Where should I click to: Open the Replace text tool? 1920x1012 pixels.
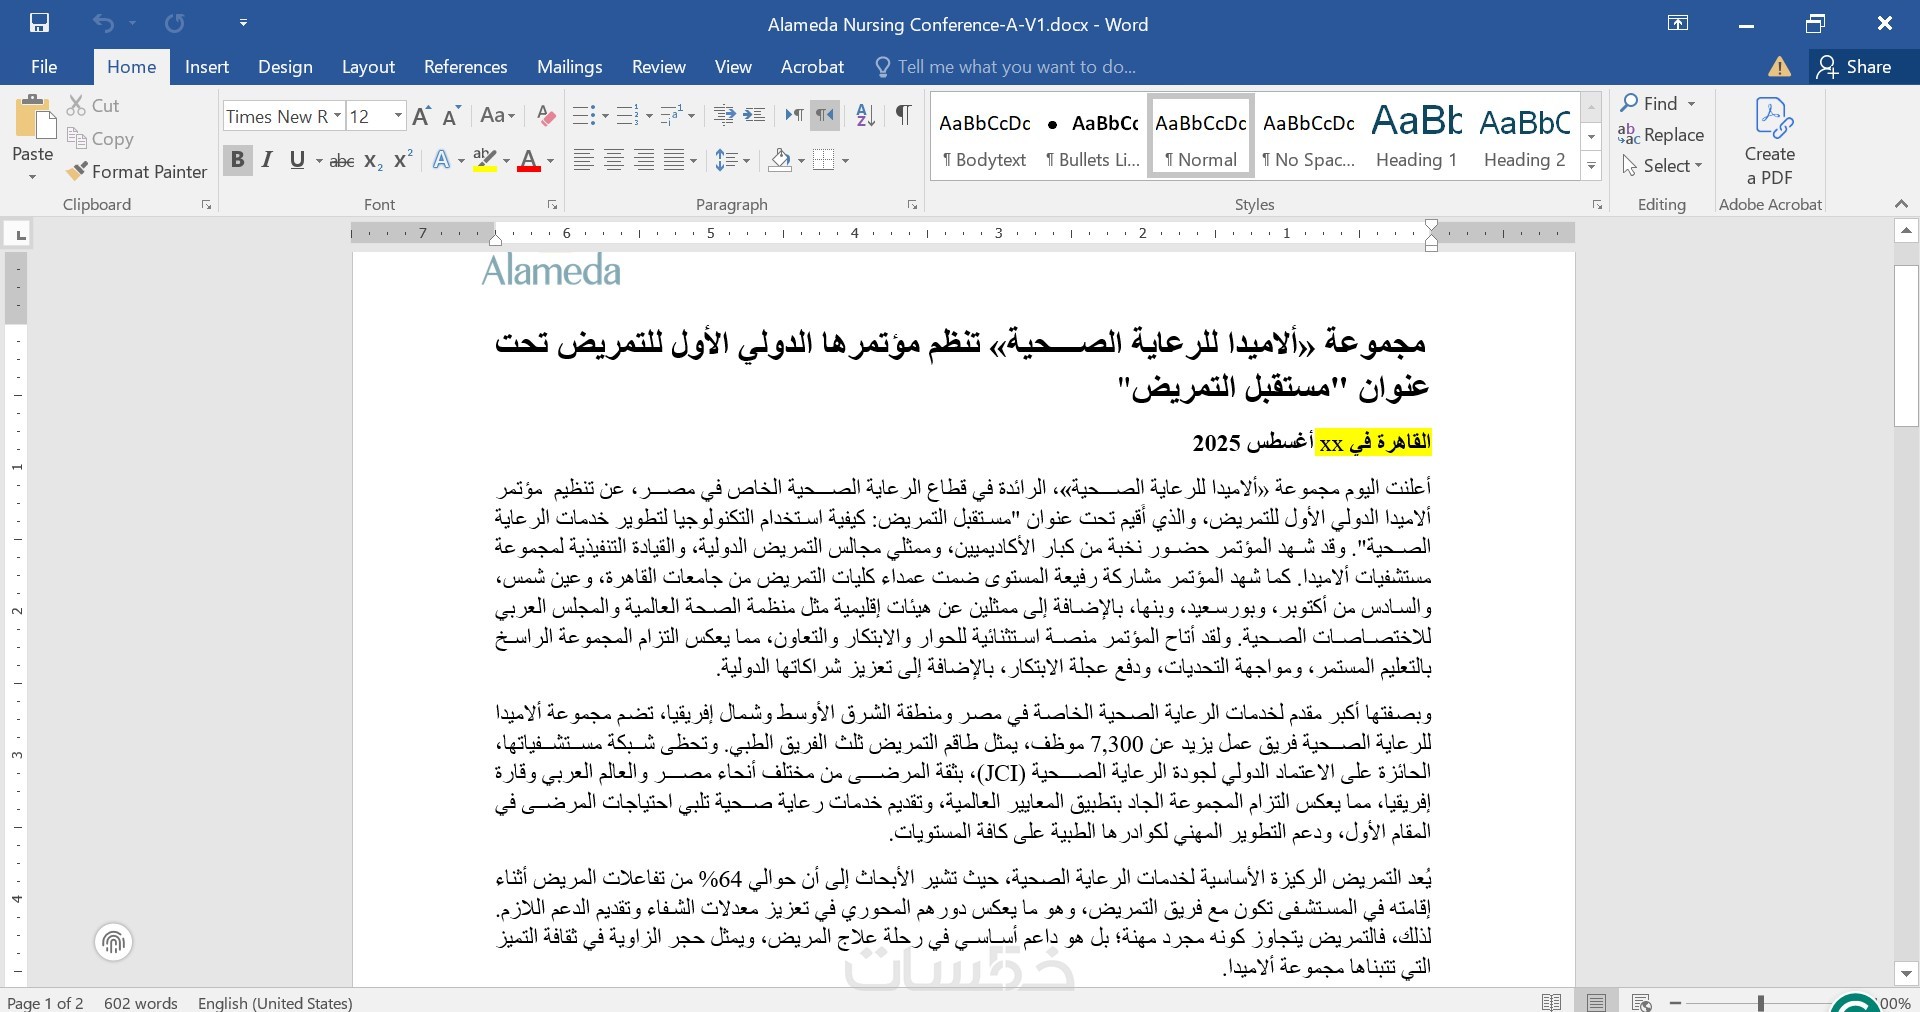click(1661, 135)
